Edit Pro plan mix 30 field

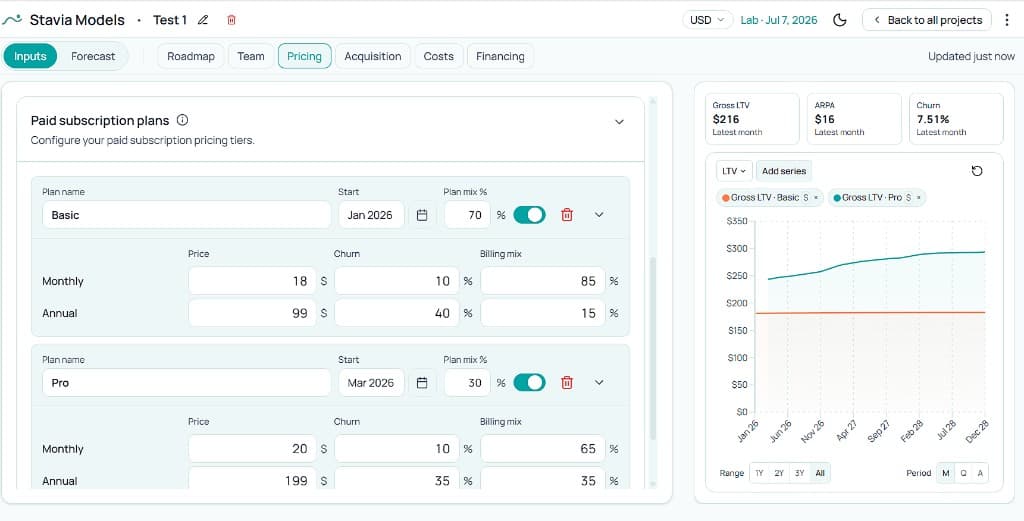point(468,383)
